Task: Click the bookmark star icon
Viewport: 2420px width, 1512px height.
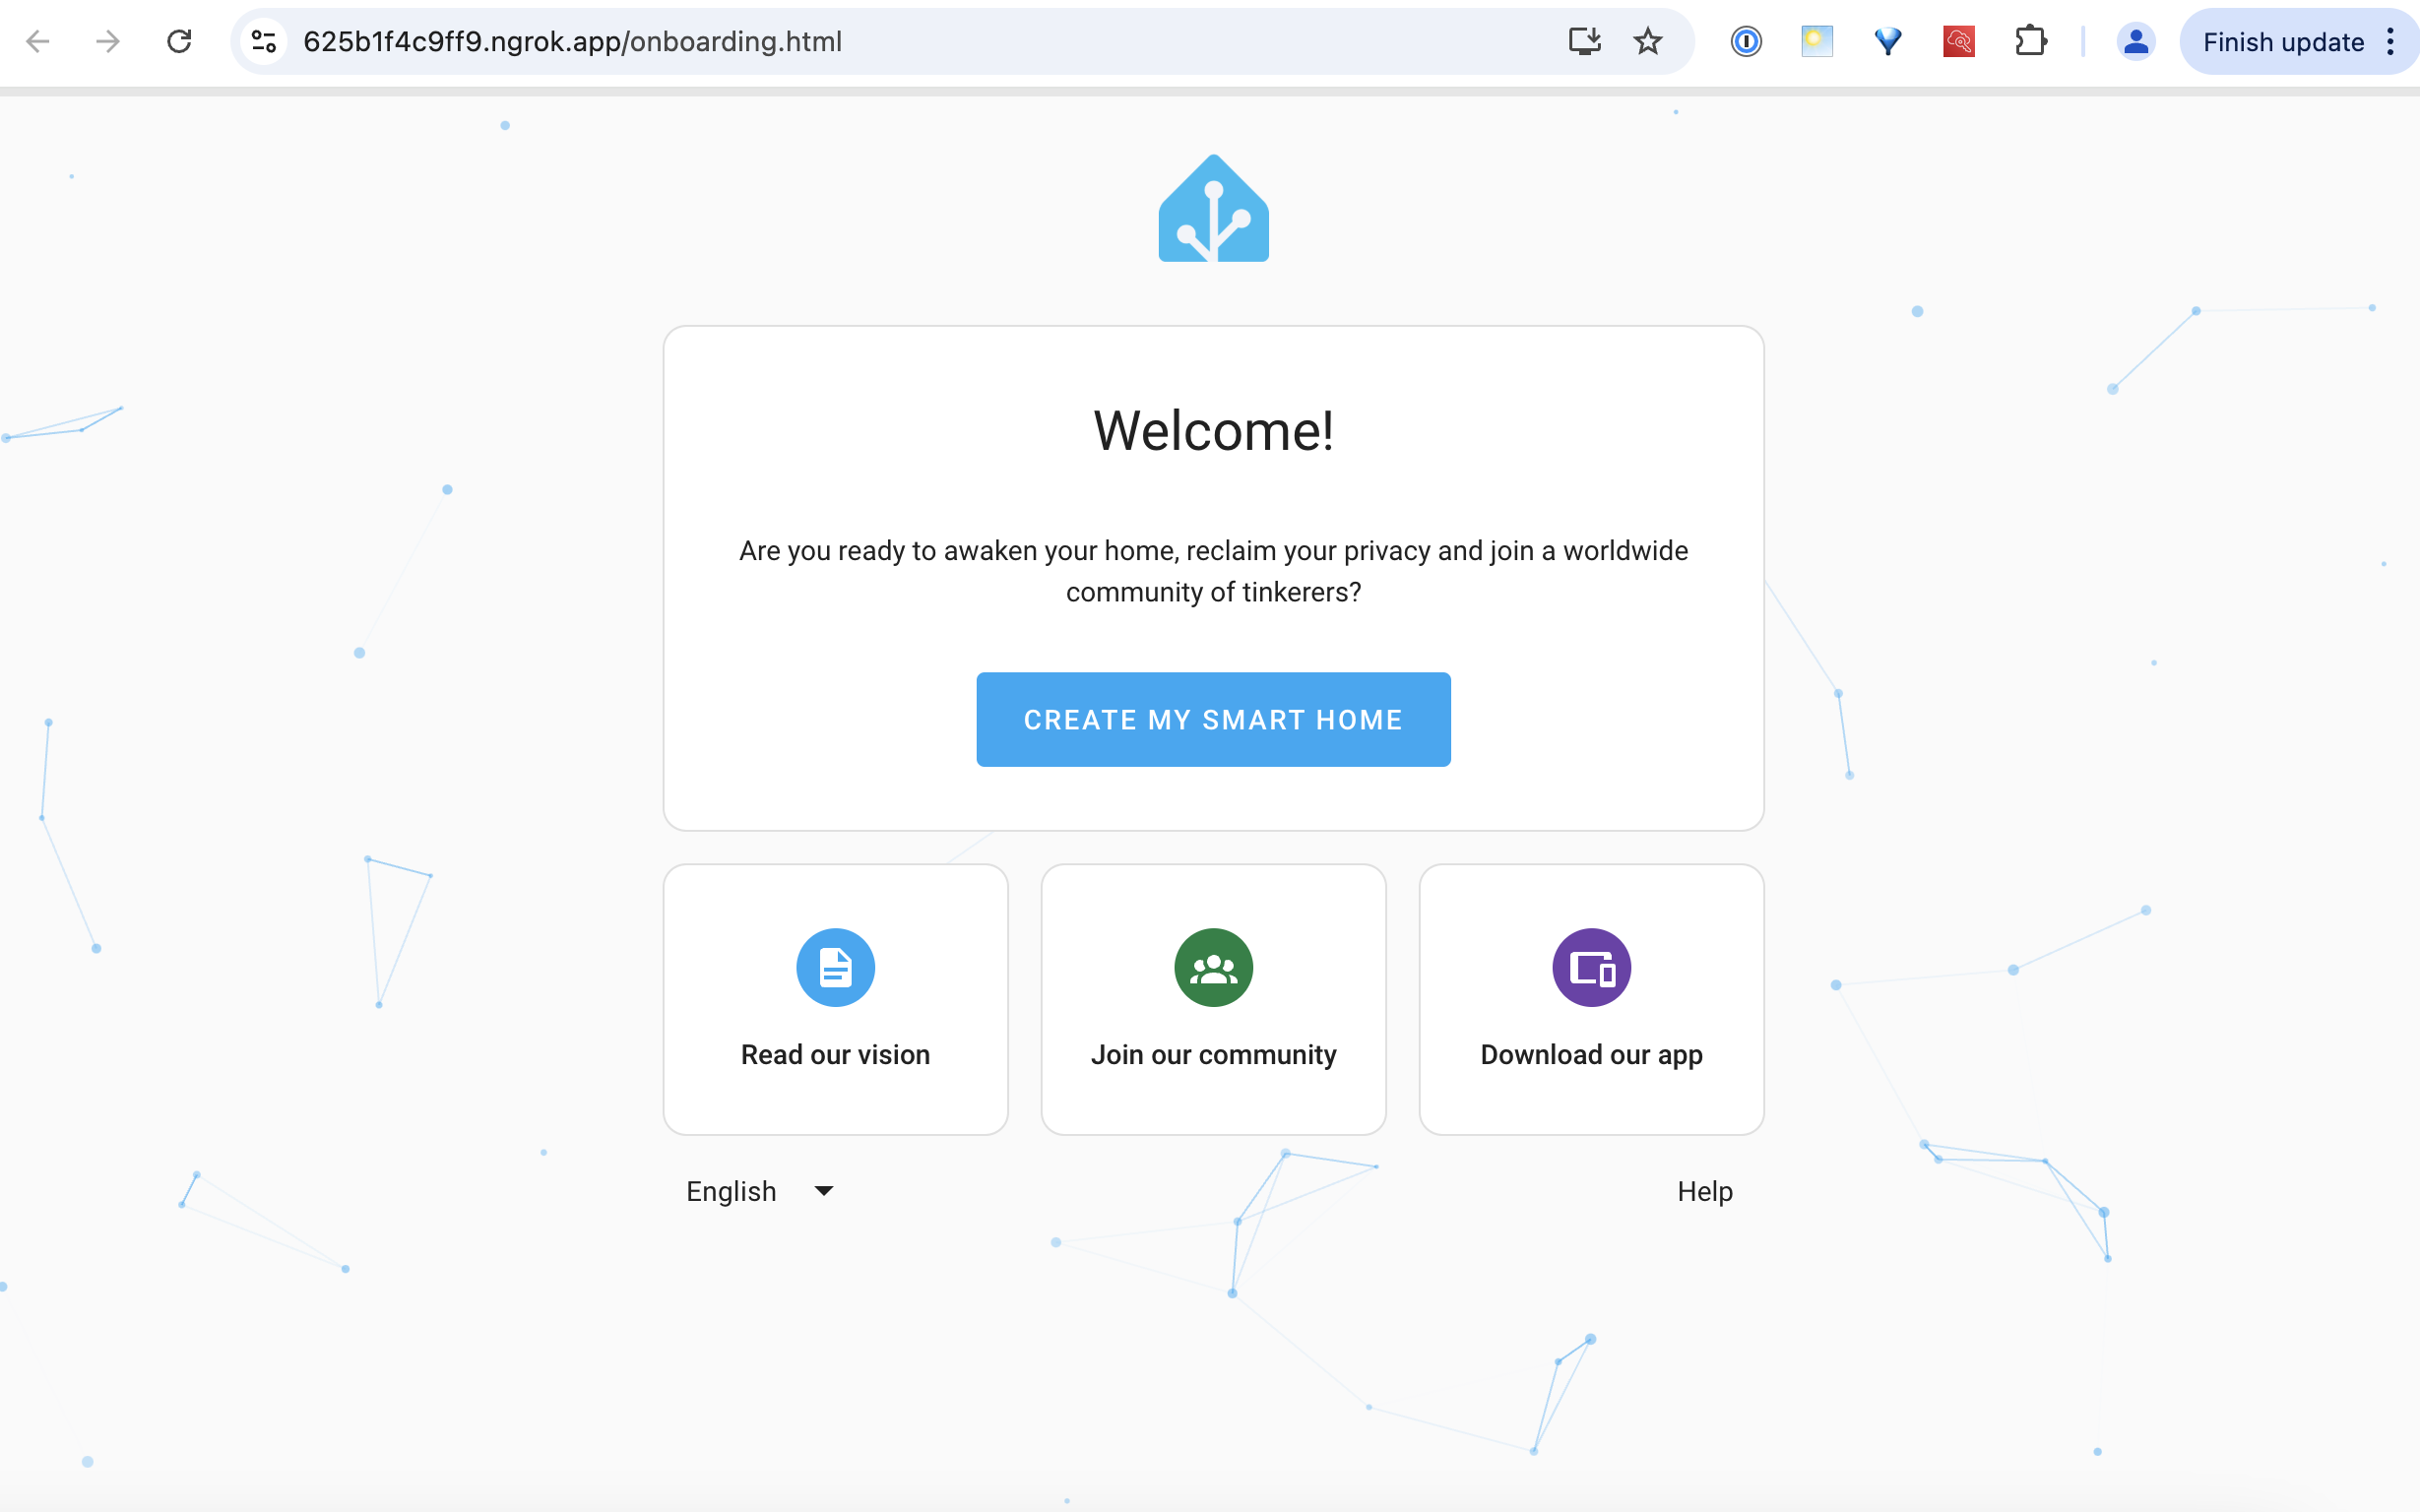Action: tap(1648, 38)
